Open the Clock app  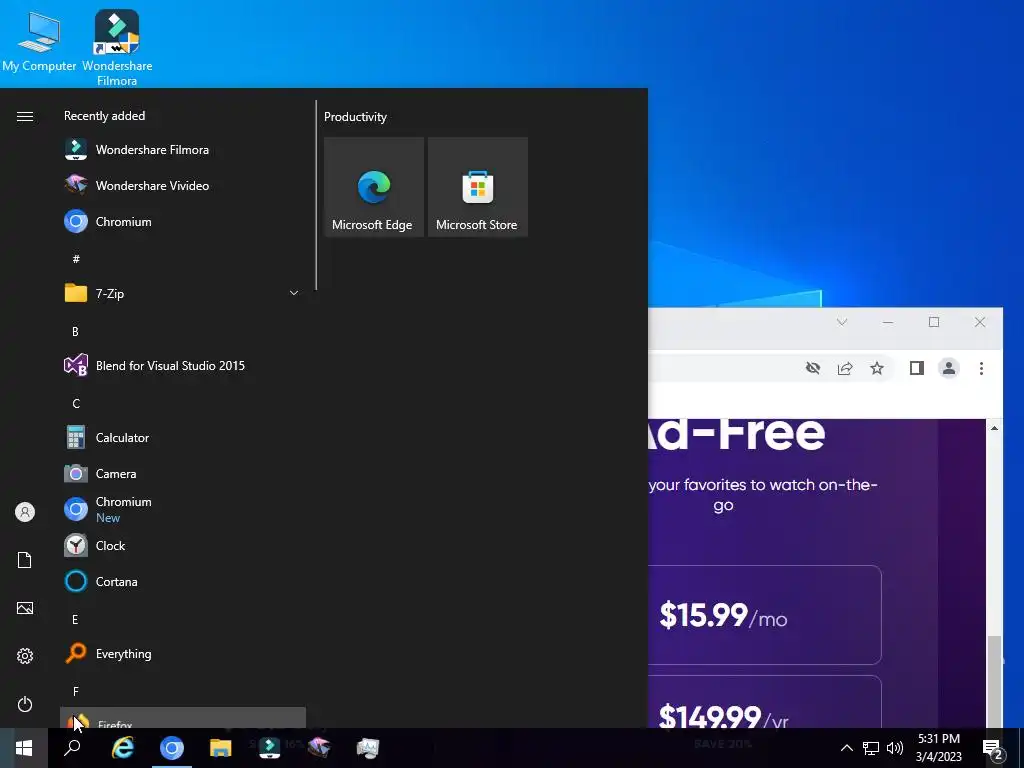coord(182,545)
